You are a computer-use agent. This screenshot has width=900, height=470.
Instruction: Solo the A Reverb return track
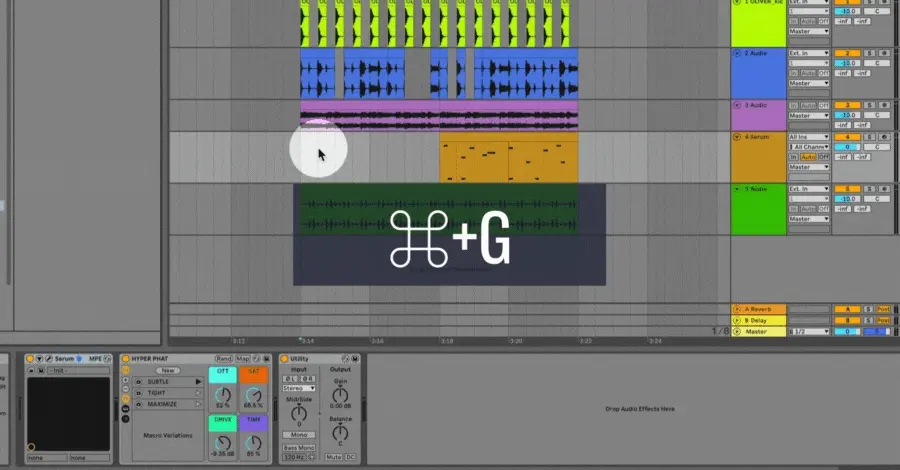(x=868, y=309)
